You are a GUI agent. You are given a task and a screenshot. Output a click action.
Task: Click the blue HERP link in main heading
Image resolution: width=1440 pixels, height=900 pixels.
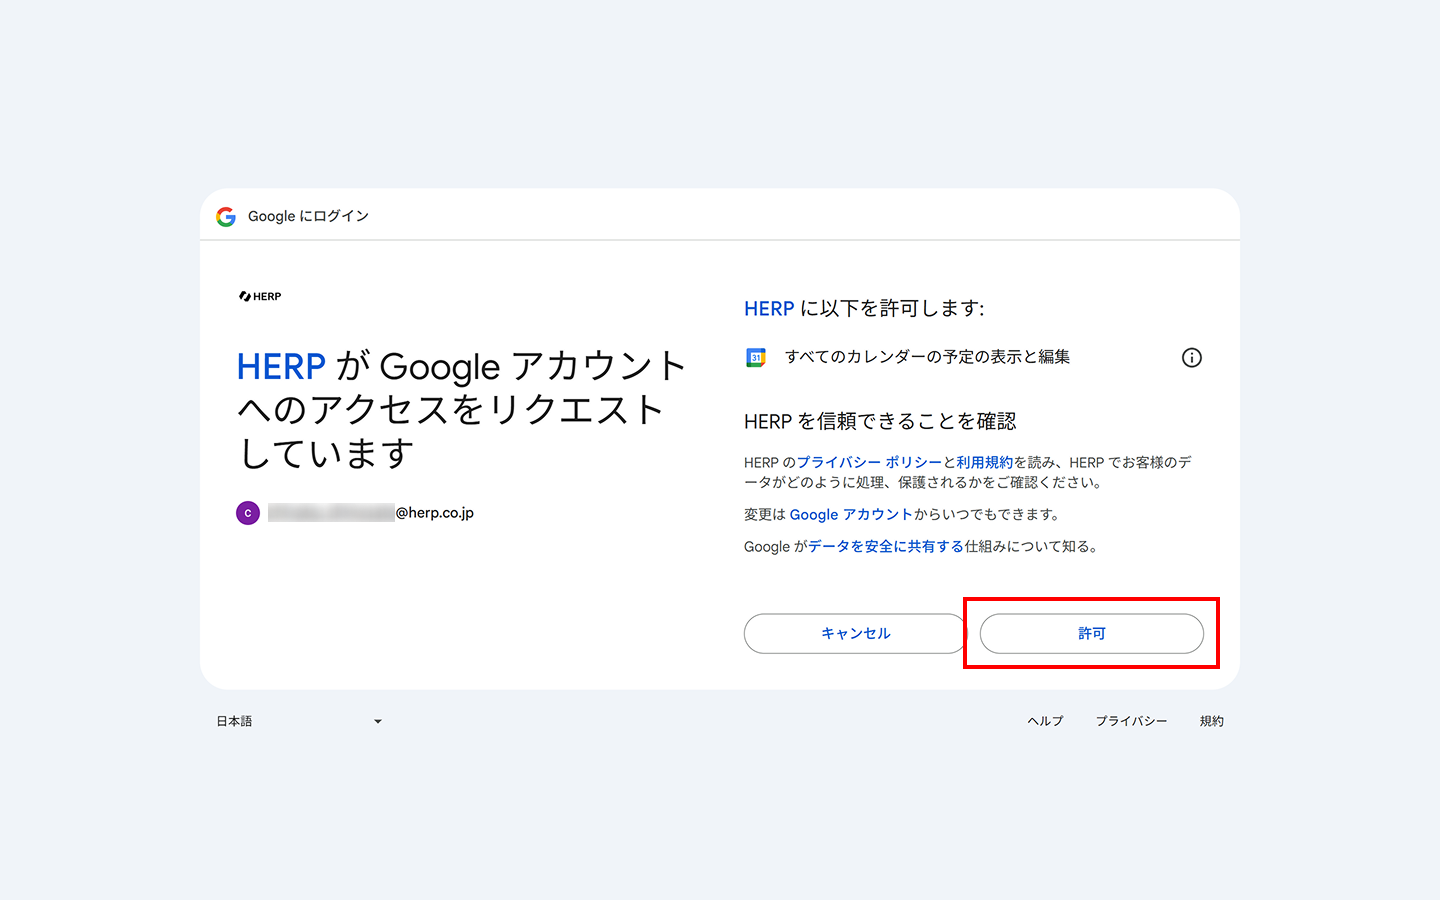point(281,367)
